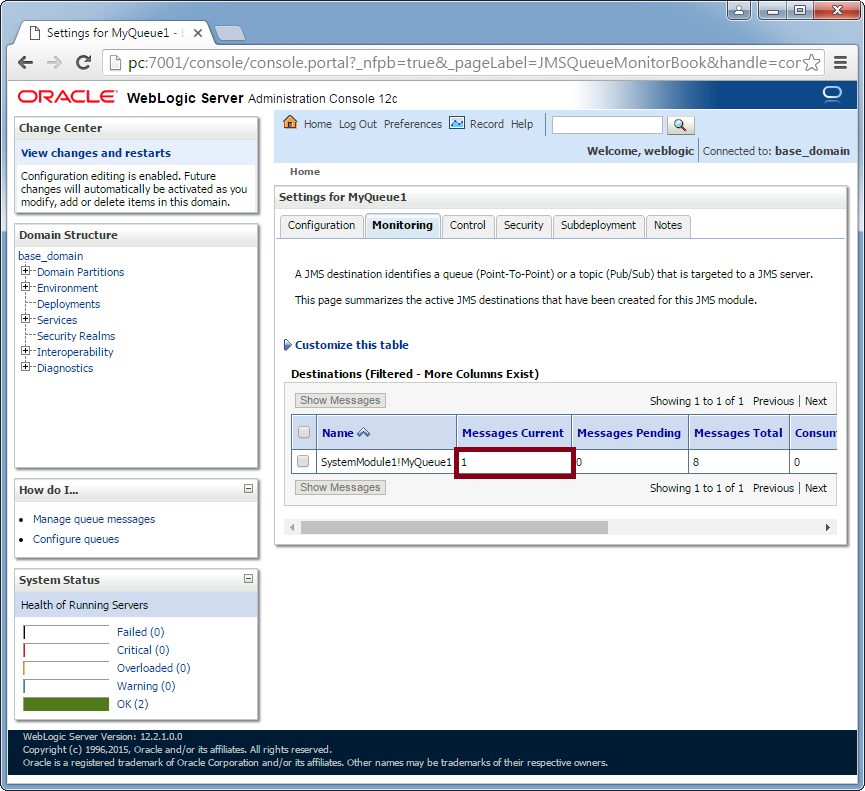865x791 pixels.
Task: Expand the Services tree node
Action: click(25, 319)
